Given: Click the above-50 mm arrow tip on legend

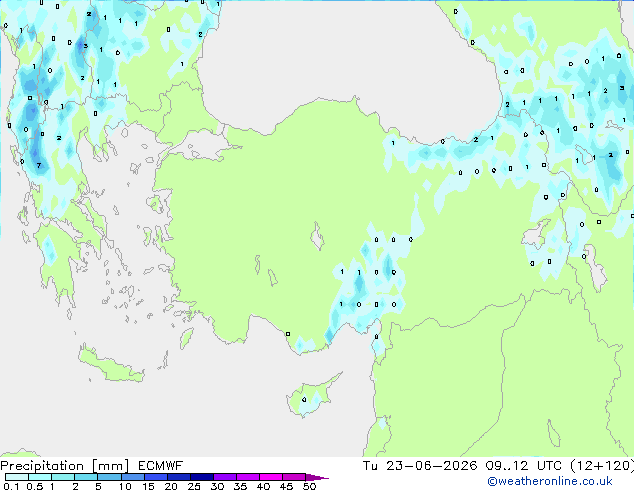Looking at the screenshot, I should coord(317,477).
